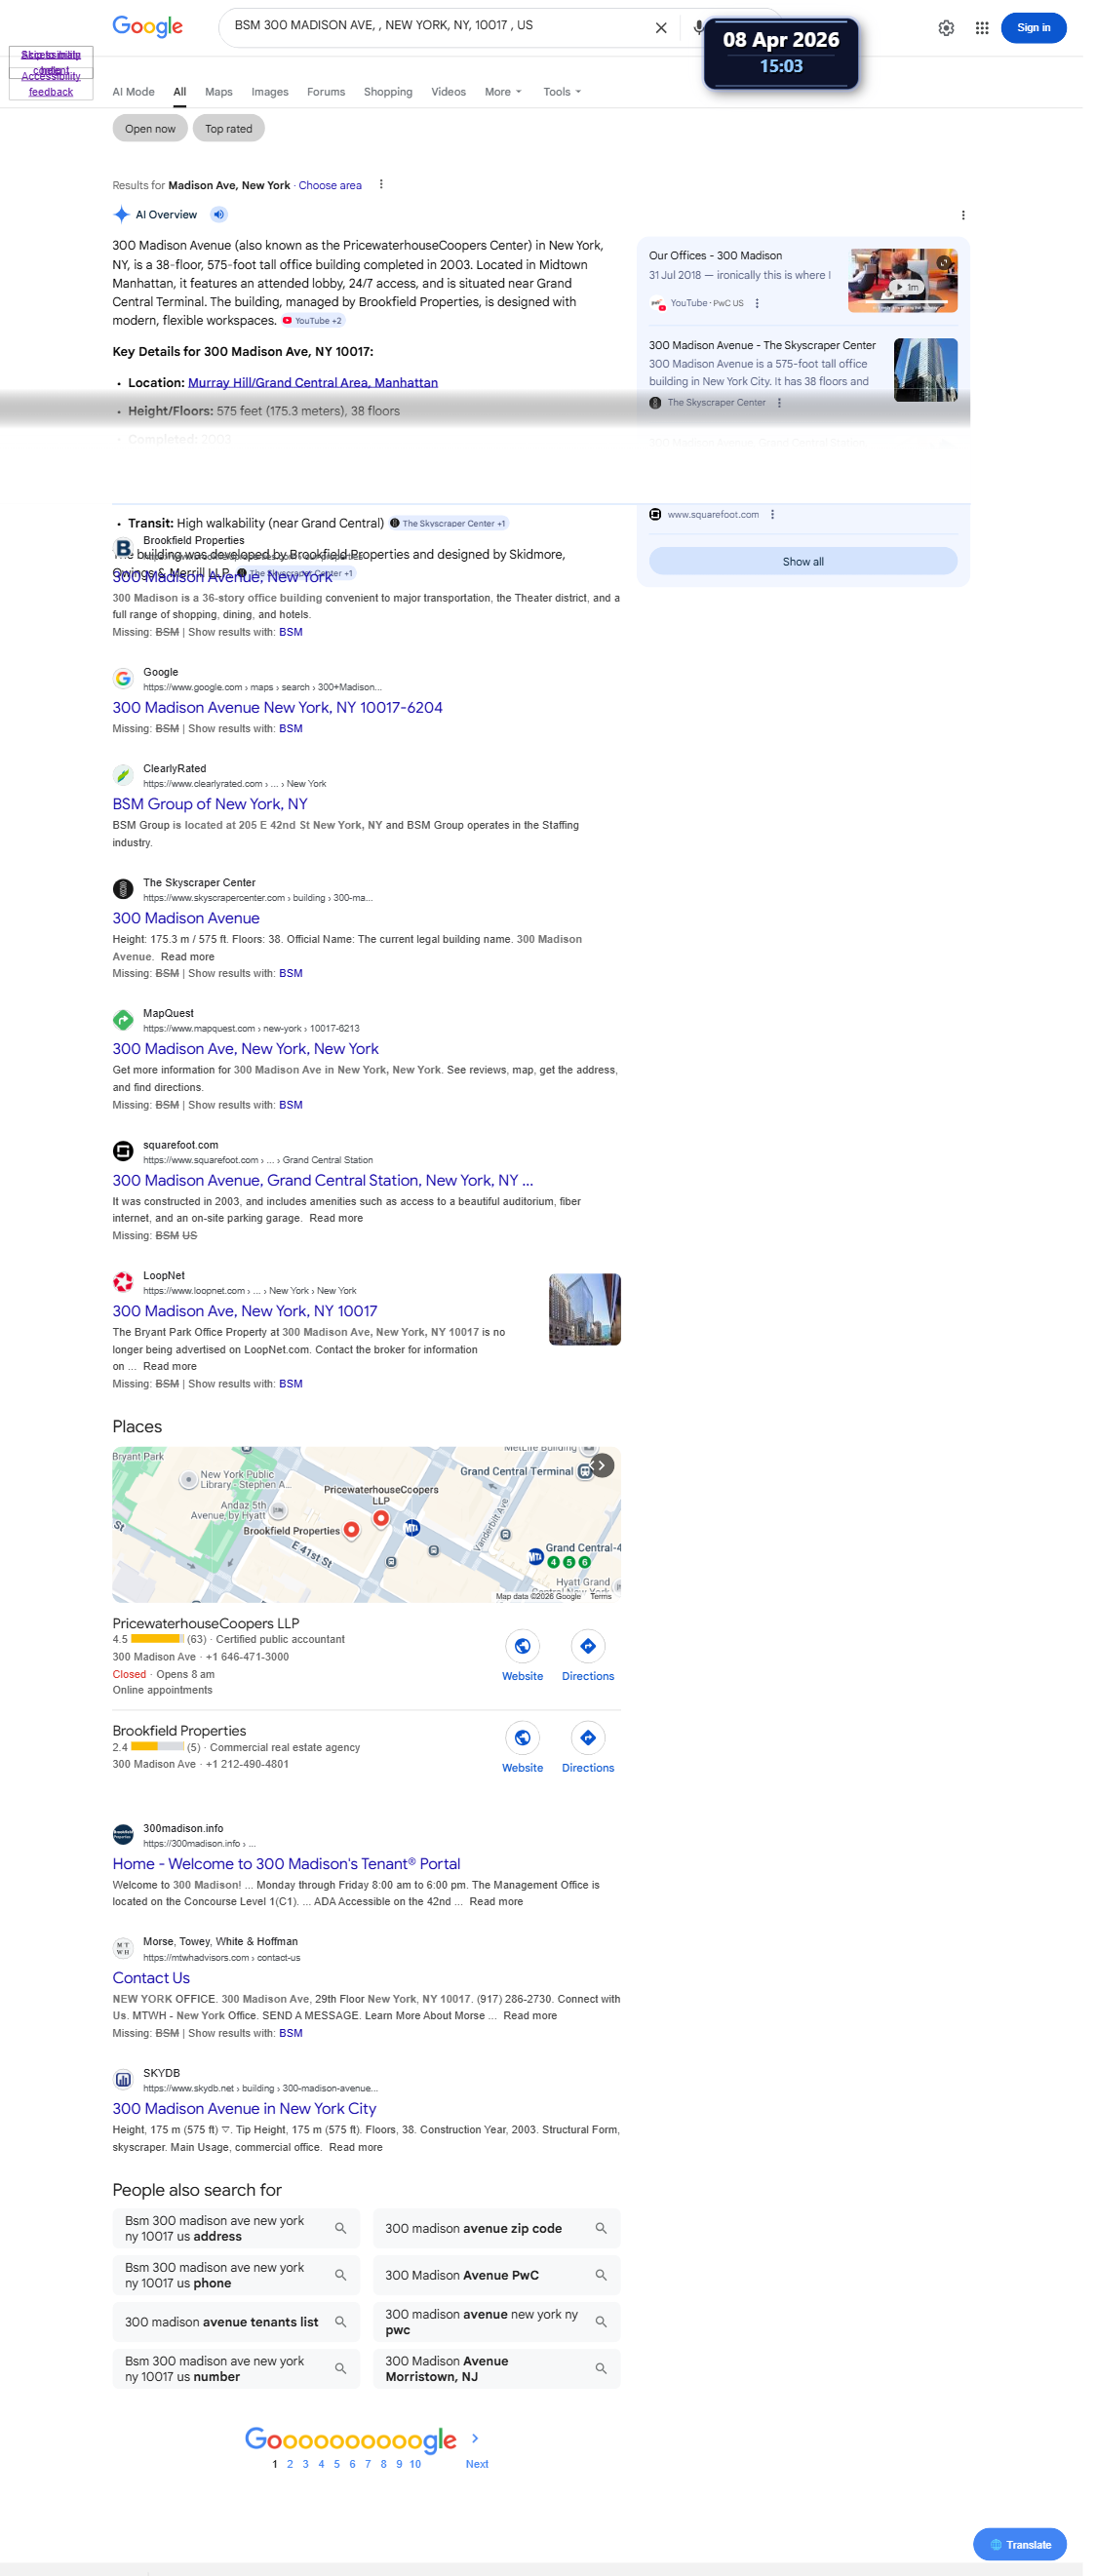Open Google apps grid
Image resolution: width=1096 pixels, height=2576 pixels.
click(x=982, y=28)
